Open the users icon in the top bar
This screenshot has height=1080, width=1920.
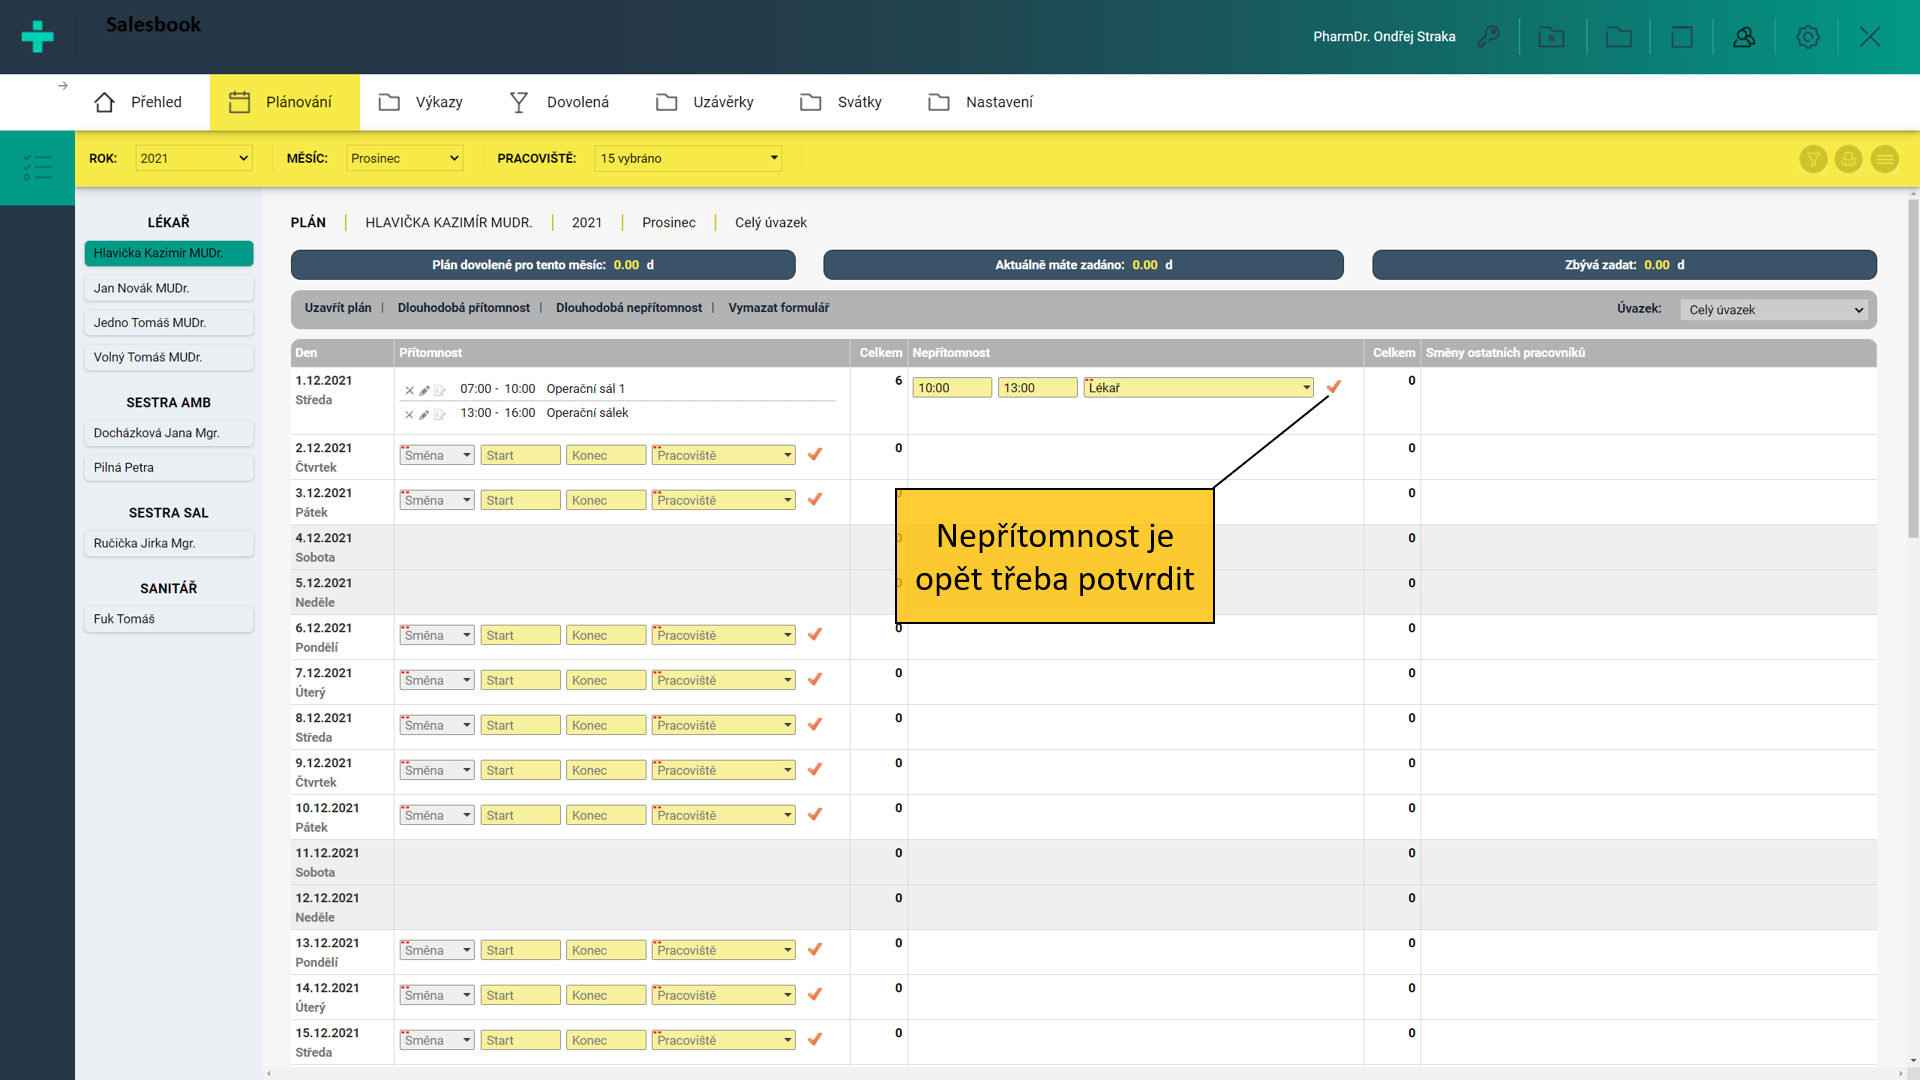click(1744, 37)
